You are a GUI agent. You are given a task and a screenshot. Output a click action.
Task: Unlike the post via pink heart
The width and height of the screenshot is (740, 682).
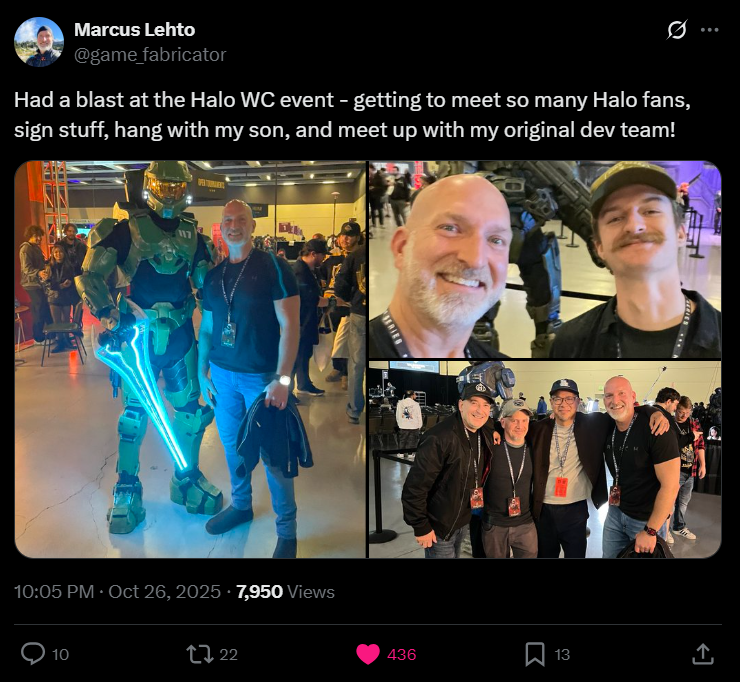click(x=368, y=654)
